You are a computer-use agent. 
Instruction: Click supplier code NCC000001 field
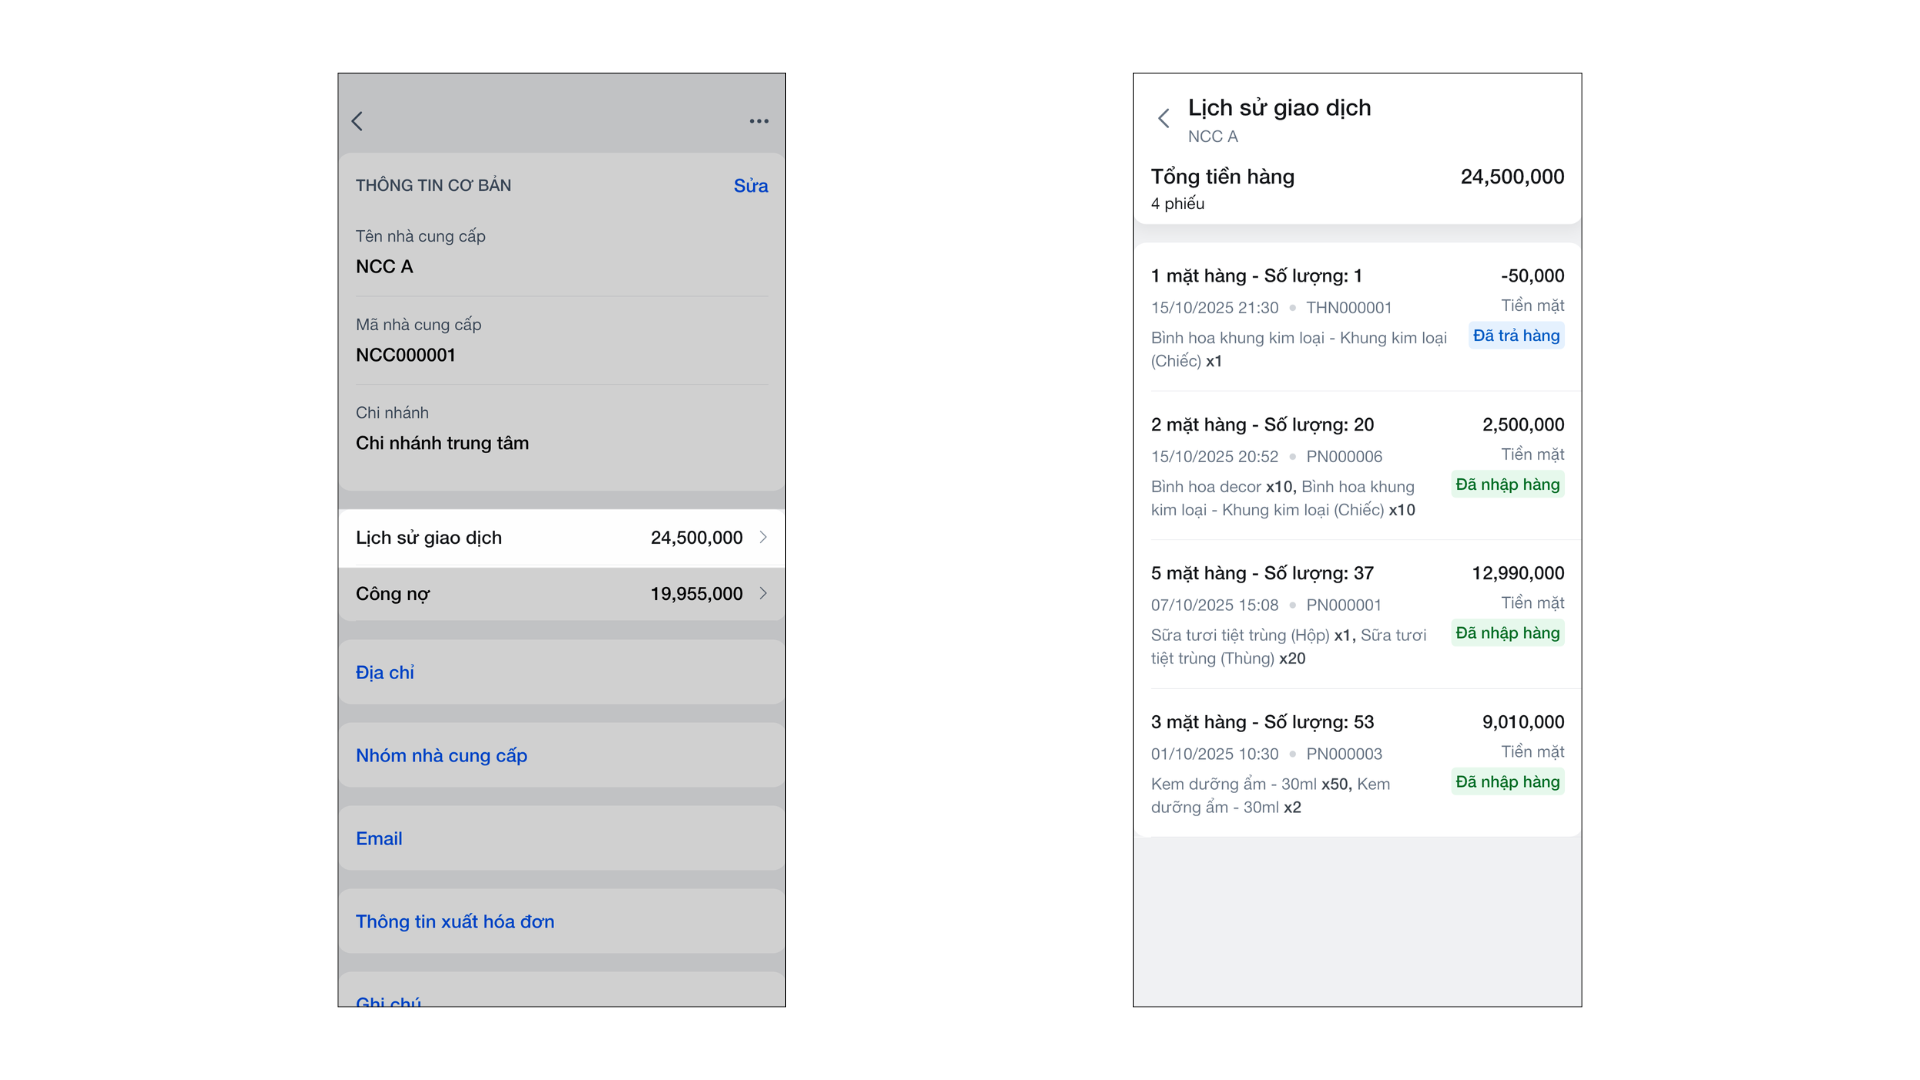[406, 355]
